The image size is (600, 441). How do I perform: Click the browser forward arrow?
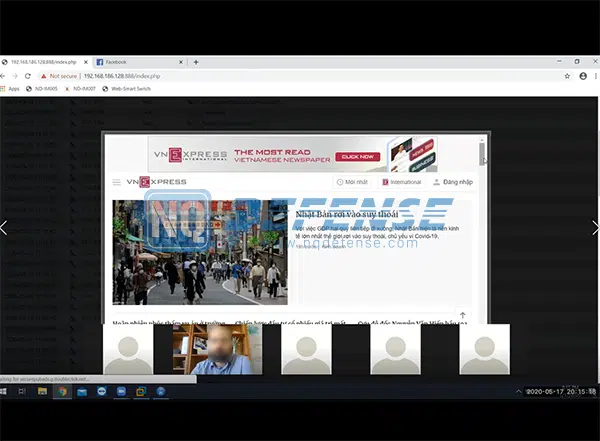pyautogui.click(x=15, y=76)
